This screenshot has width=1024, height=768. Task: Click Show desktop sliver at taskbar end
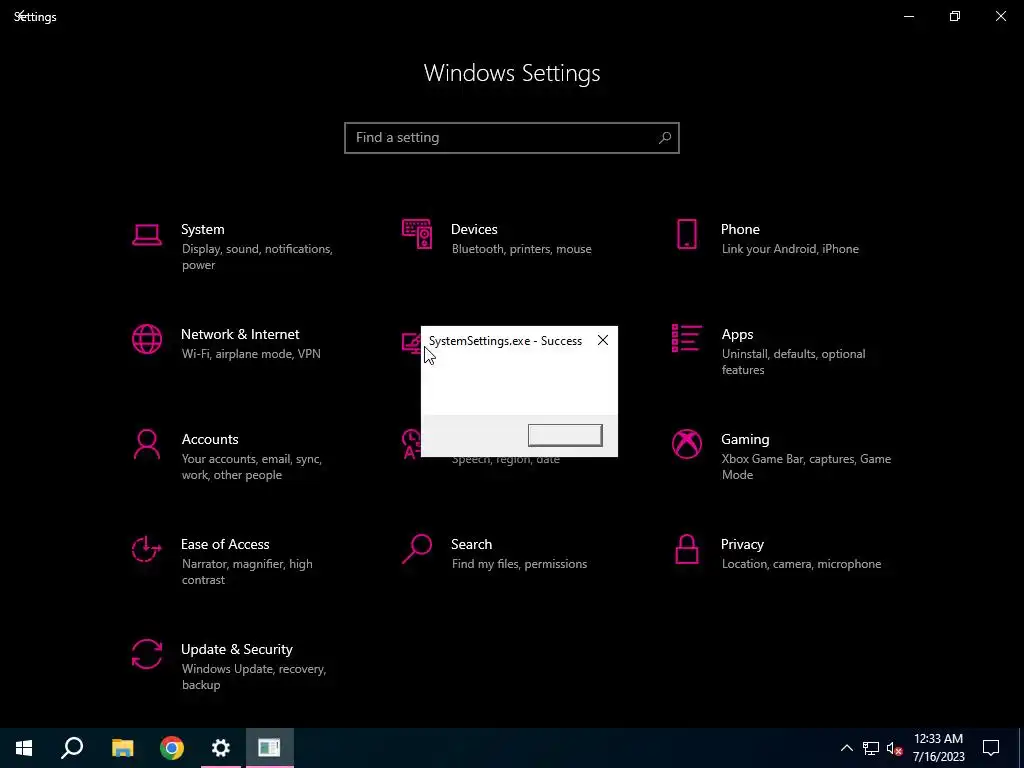(1021, 748)
